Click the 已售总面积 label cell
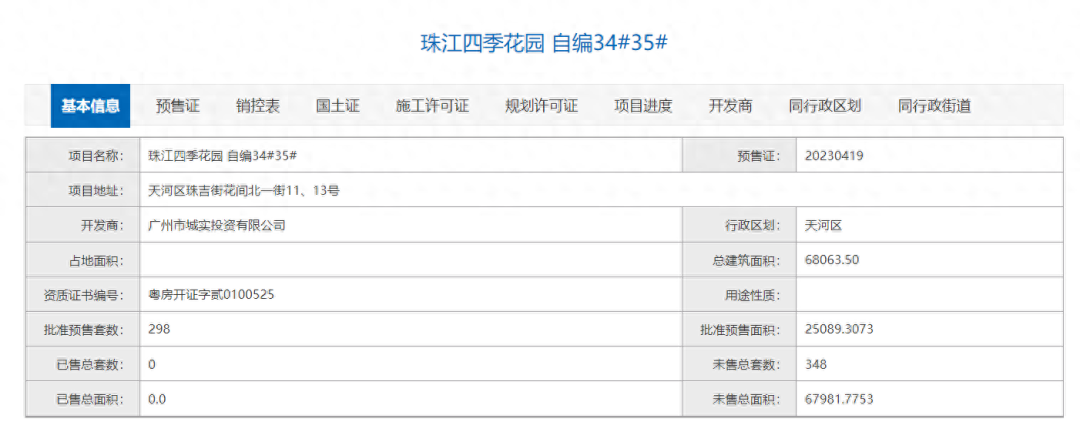The width and height of the screenshot is (1080, 422). click(x=83, y=399)
